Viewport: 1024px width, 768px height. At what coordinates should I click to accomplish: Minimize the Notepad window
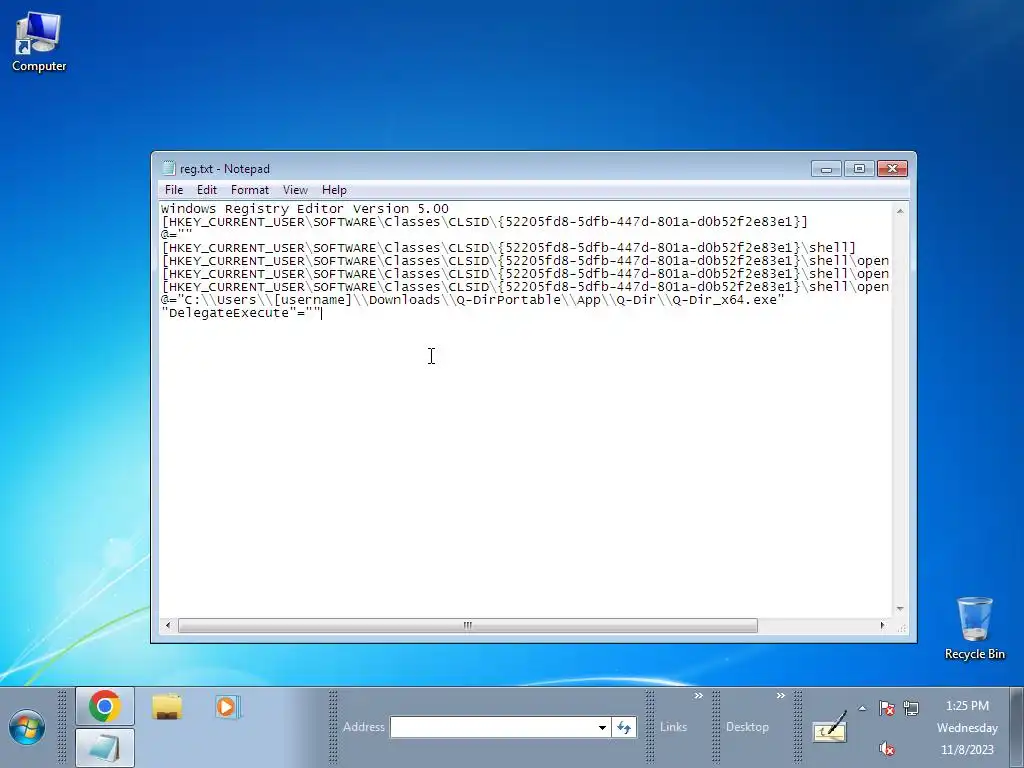[826, 169]
